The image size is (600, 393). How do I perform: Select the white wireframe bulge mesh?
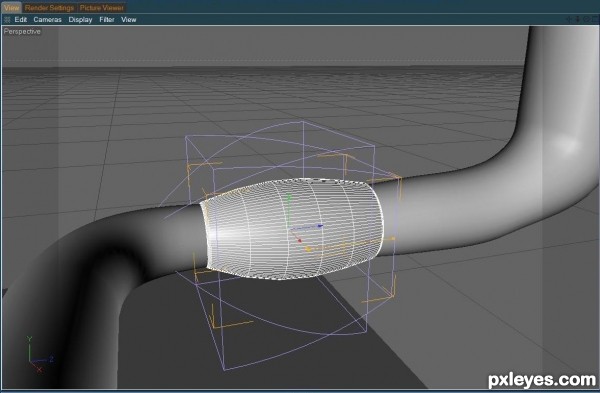292,229
